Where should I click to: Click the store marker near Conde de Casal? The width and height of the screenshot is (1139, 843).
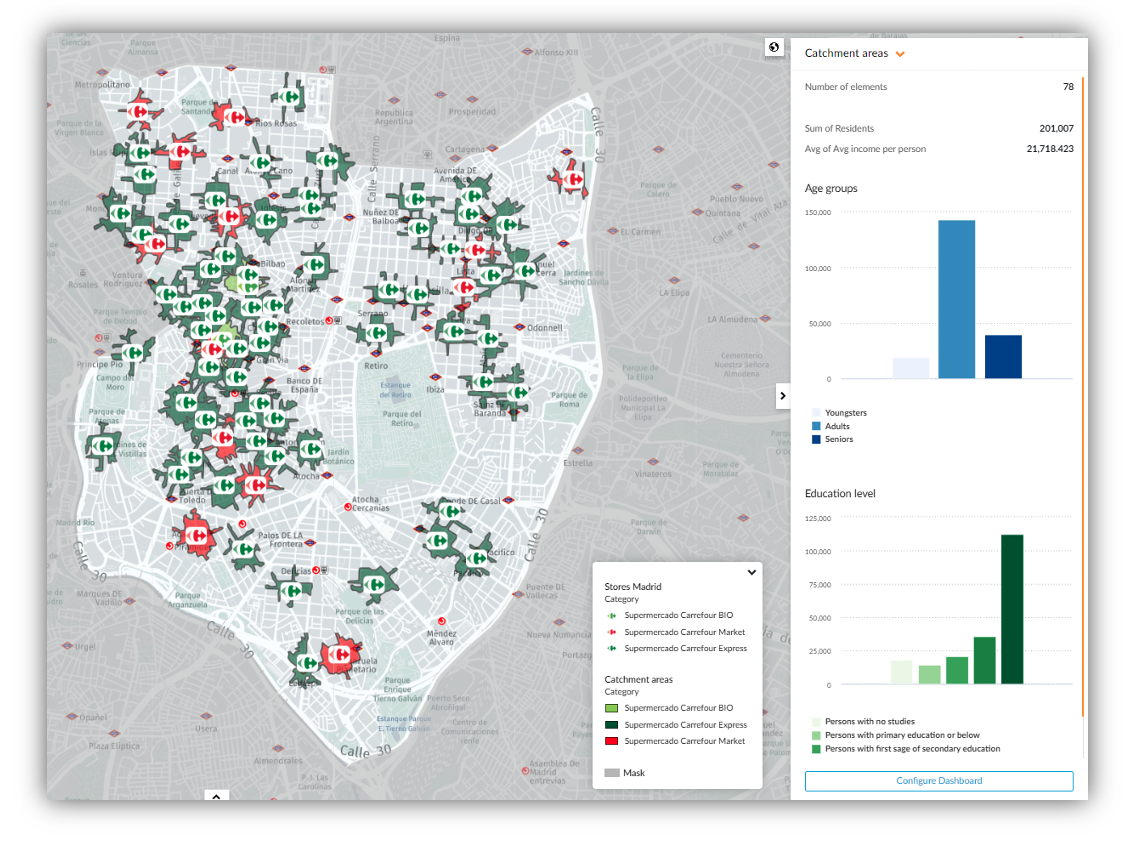450,510
